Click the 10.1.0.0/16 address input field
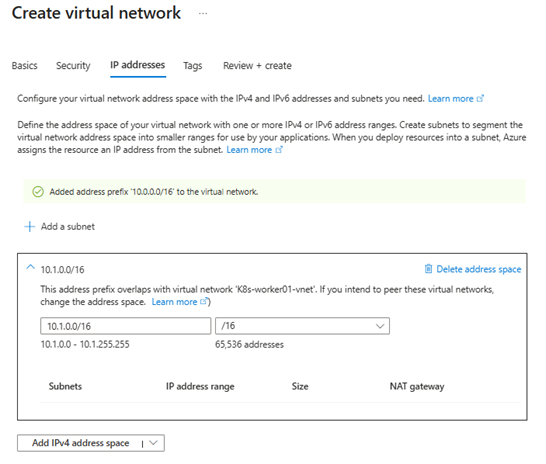546x464 pixels. coord(126,326)
